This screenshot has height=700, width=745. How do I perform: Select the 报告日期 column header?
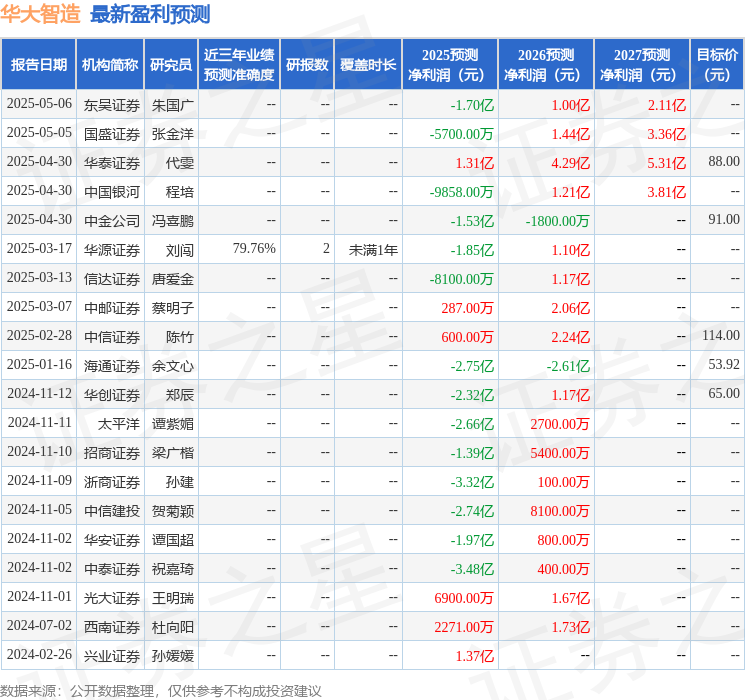39,65
